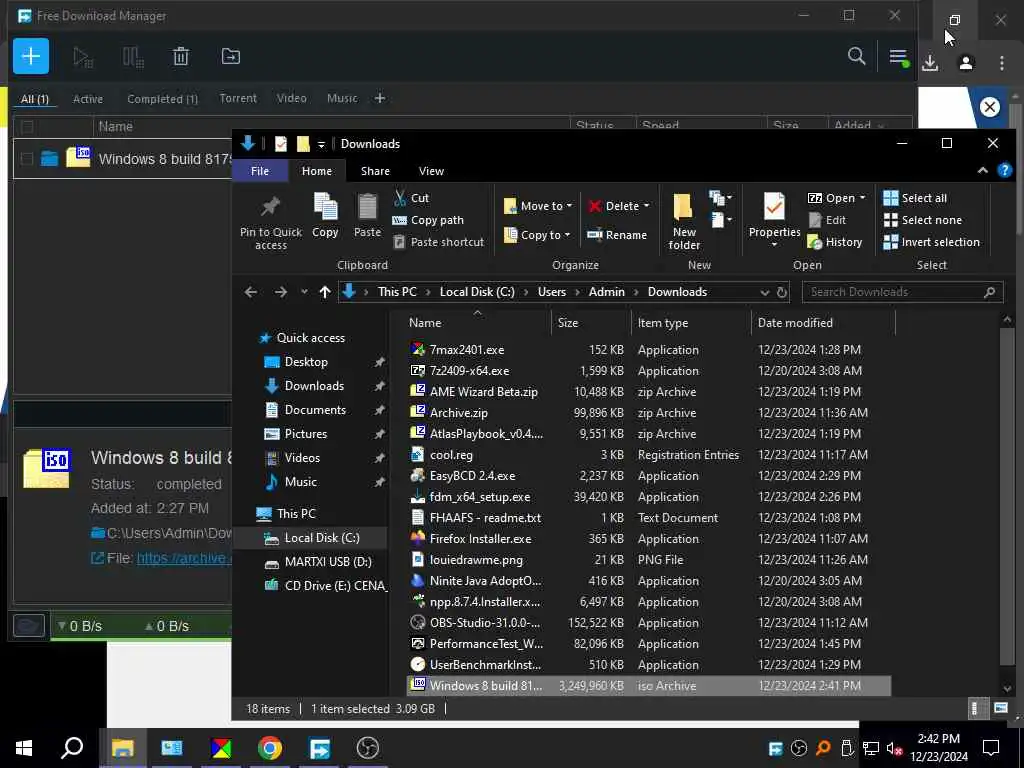Click Pin to Quick access in ribbon
The image size is (1024, 768).
click(270, 222)
